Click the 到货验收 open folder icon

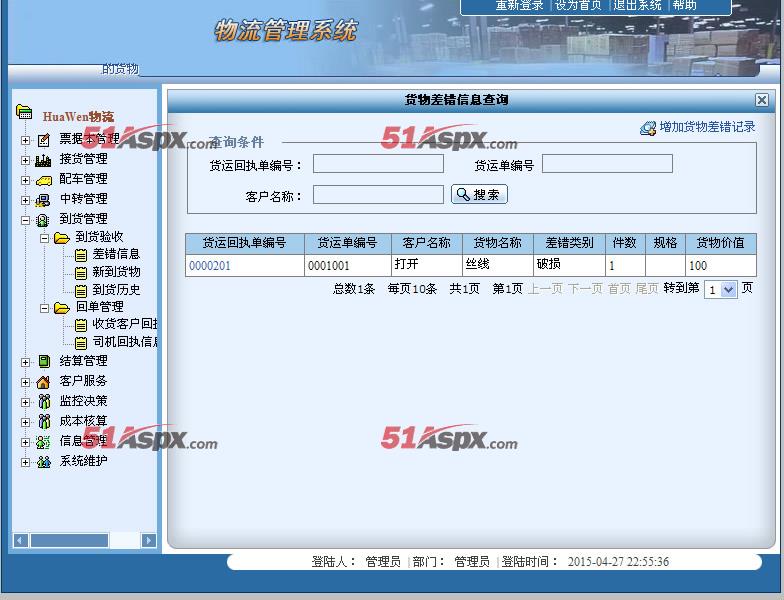62,238
